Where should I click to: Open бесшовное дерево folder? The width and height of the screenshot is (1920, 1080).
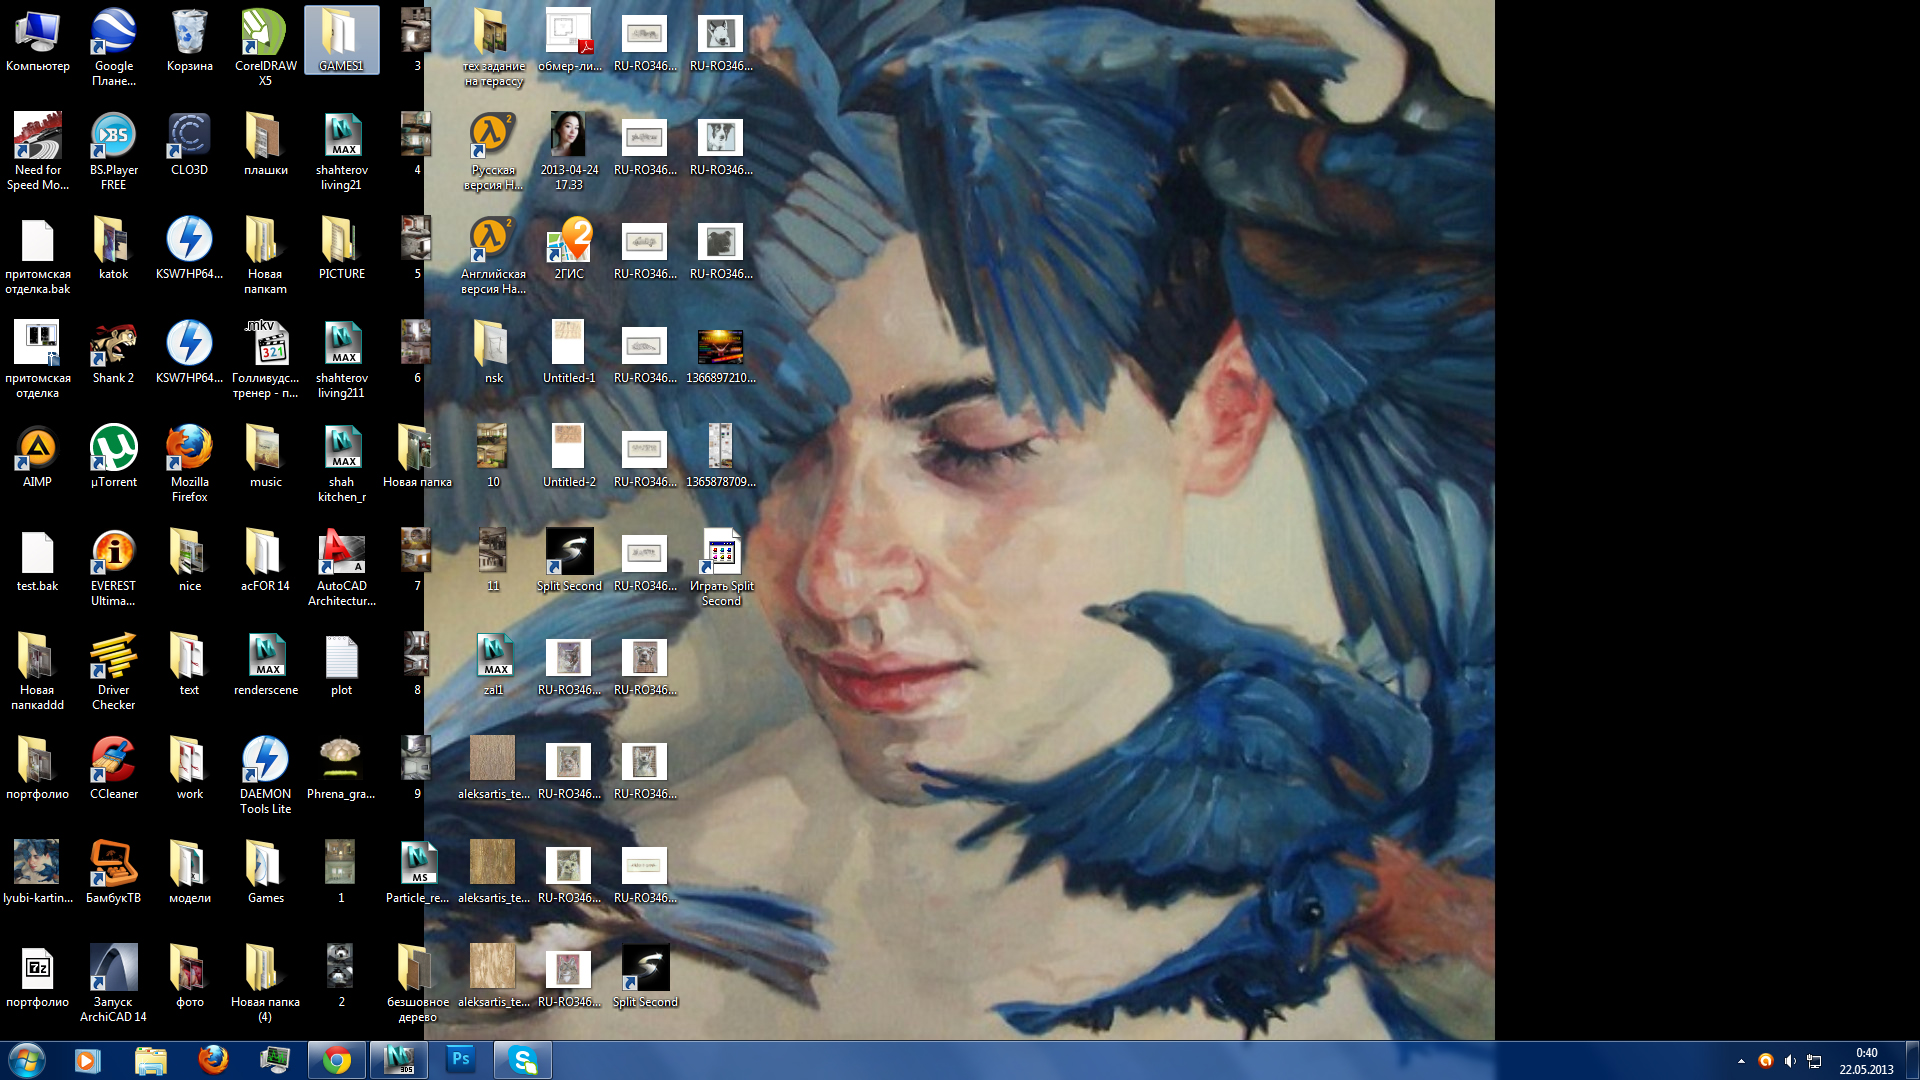coord(417,984)
